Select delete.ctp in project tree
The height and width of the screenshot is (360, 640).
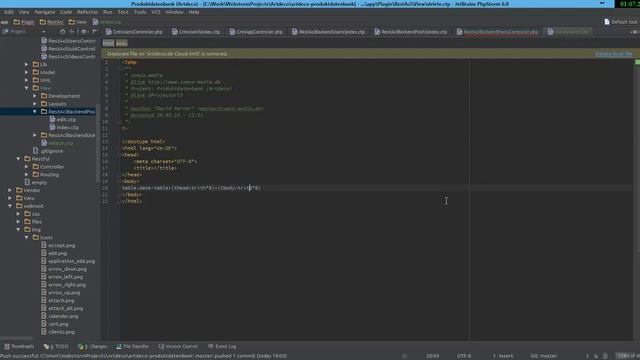click(x=57, y=143)
